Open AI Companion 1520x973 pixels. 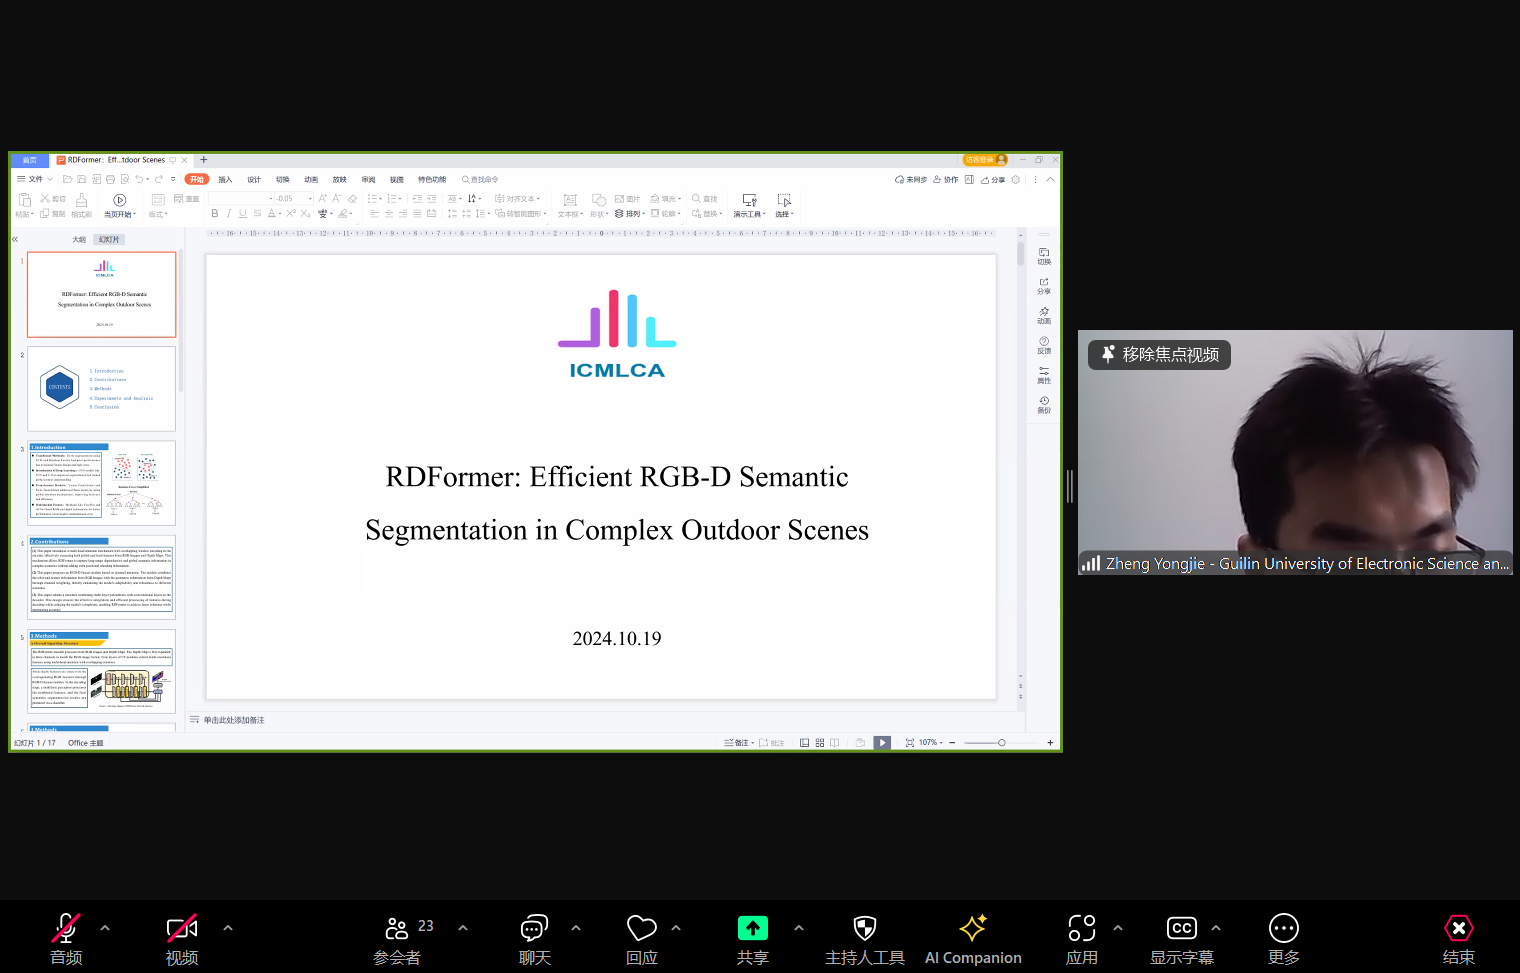[x=973, y=938]
